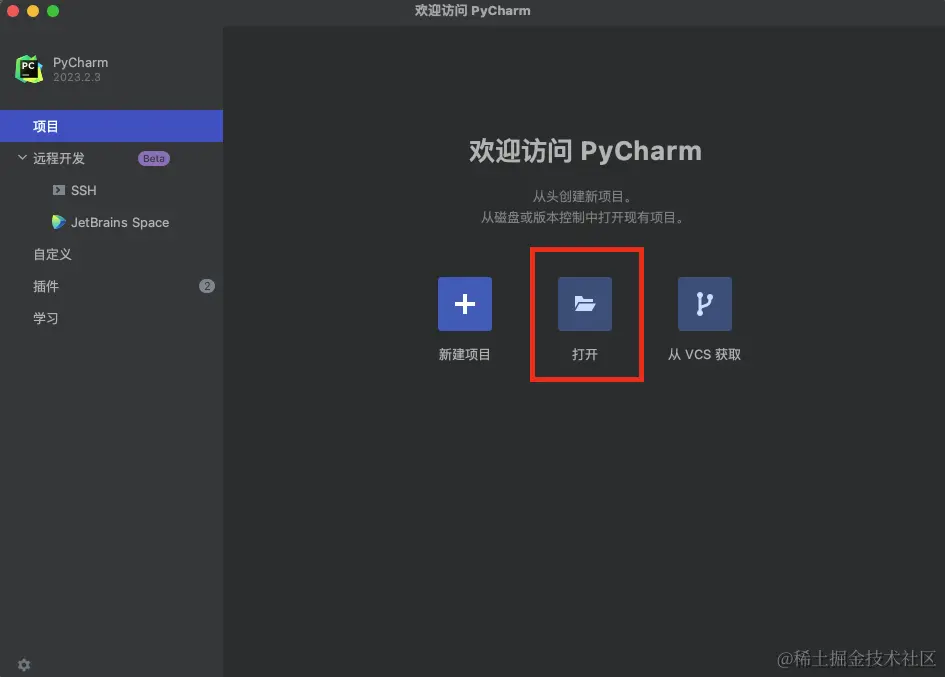Image resolution: width=945 pixels, height=677 pixels.
Task: Select JetBrains Space entry
Action: [x=111, y=222]
